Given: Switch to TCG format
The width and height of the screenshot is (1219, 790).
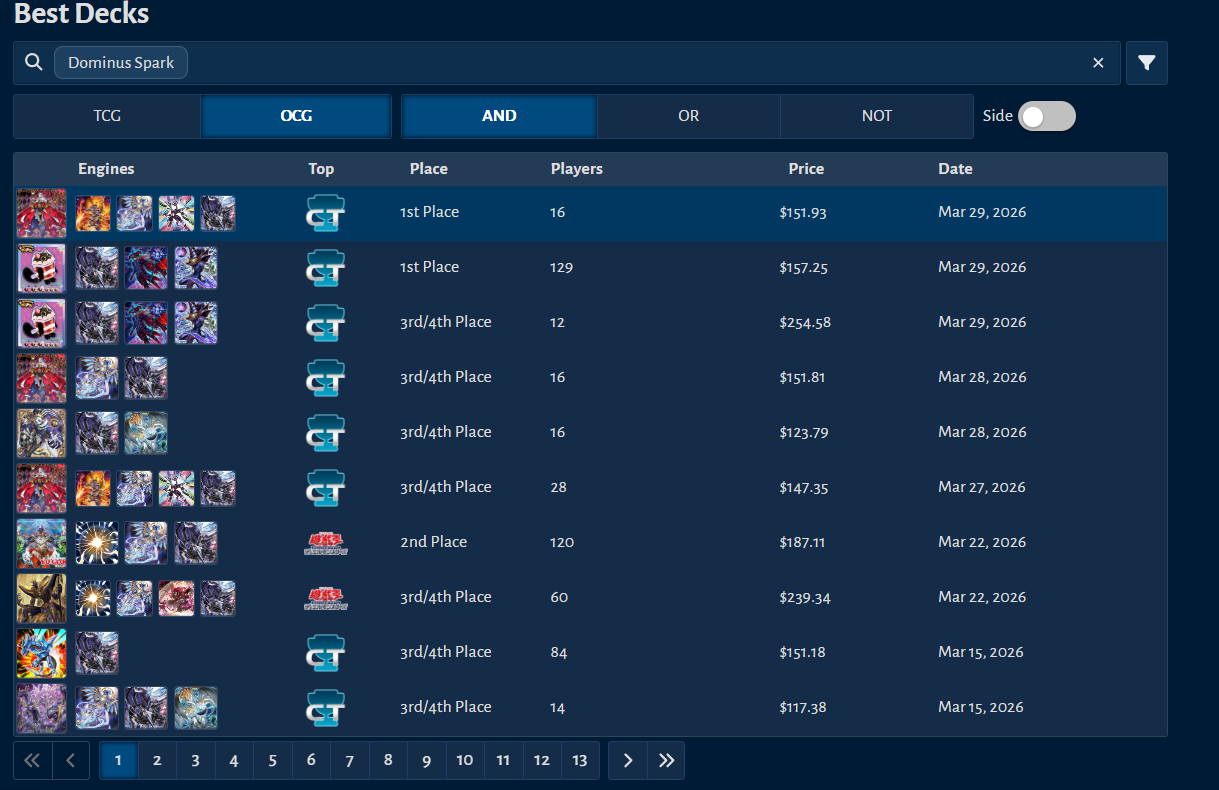Looking at the screenshot, I should (x=107, y=116).
